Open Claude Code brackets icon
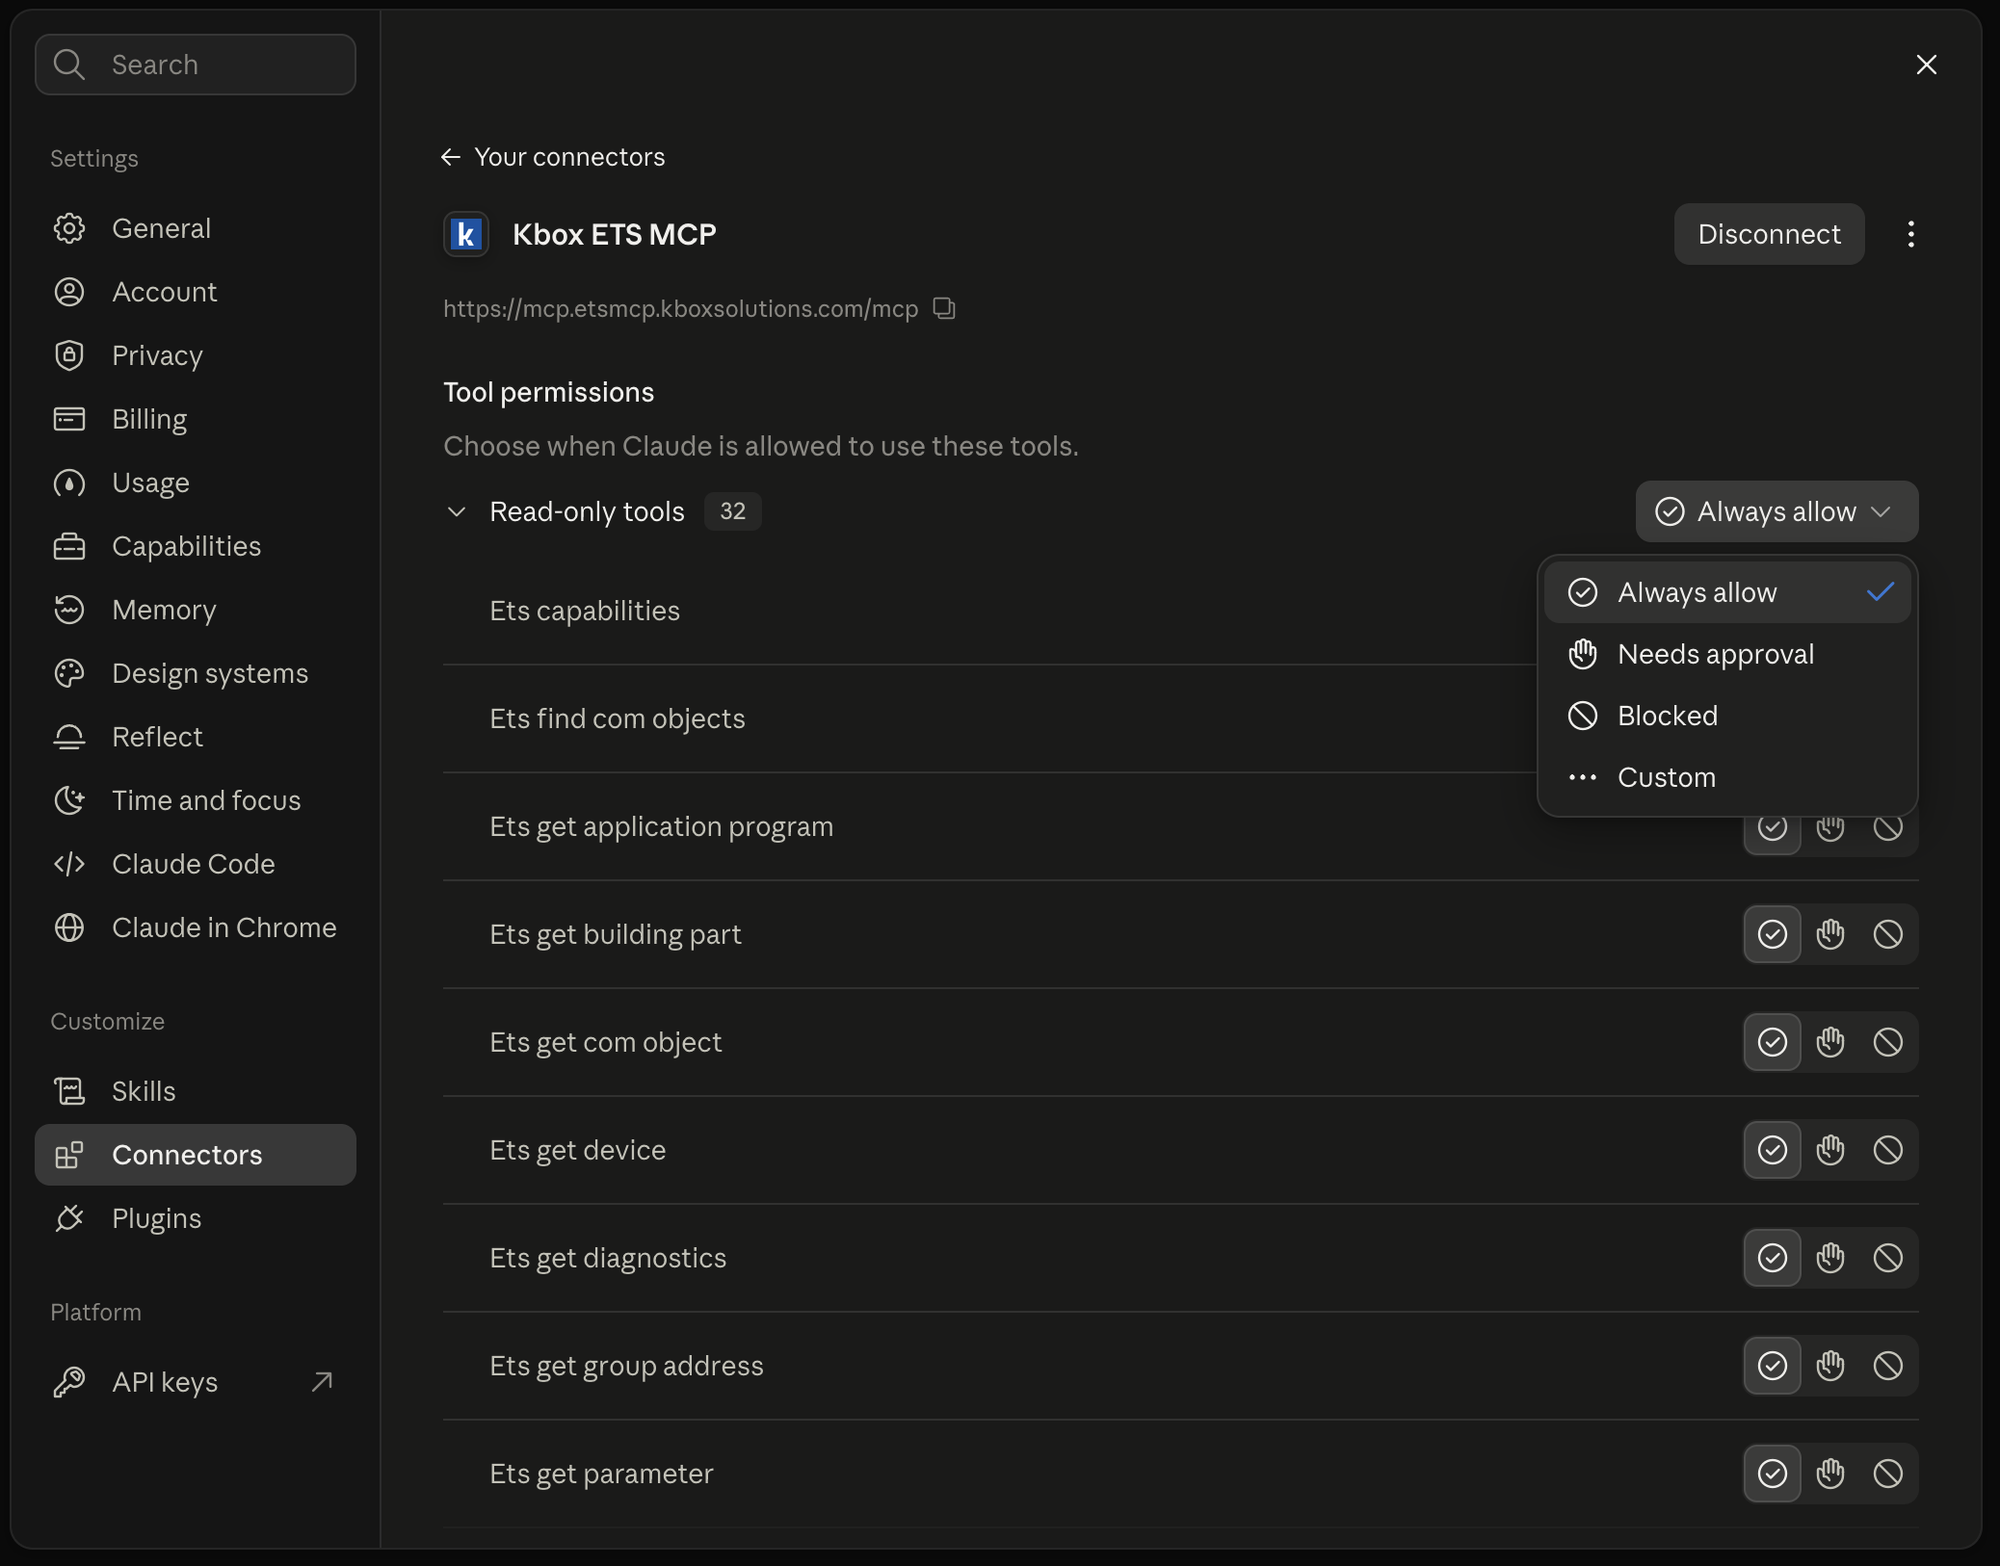This screenshot has height=1566, width=2000. pos(69,864)
